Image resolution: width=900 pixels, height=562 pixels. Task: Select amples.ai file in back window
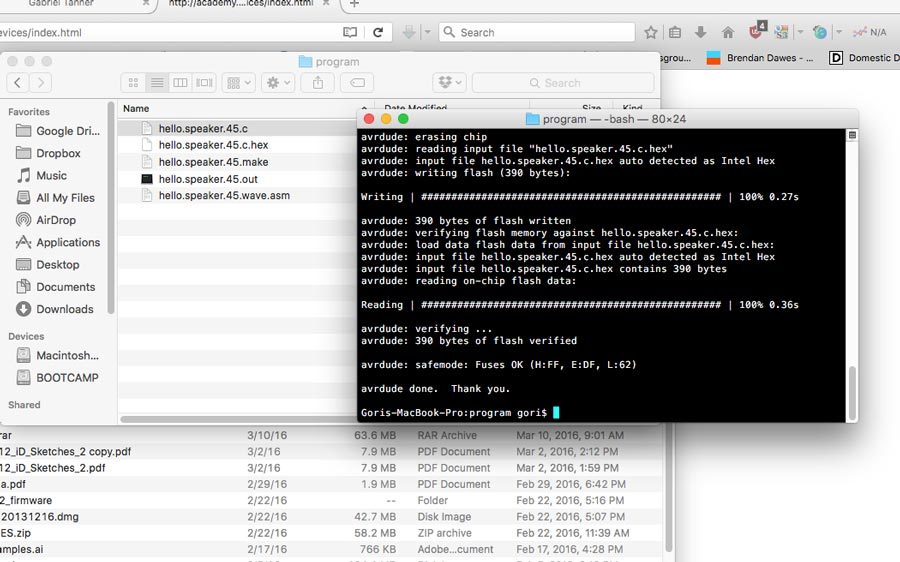(22, 549)
